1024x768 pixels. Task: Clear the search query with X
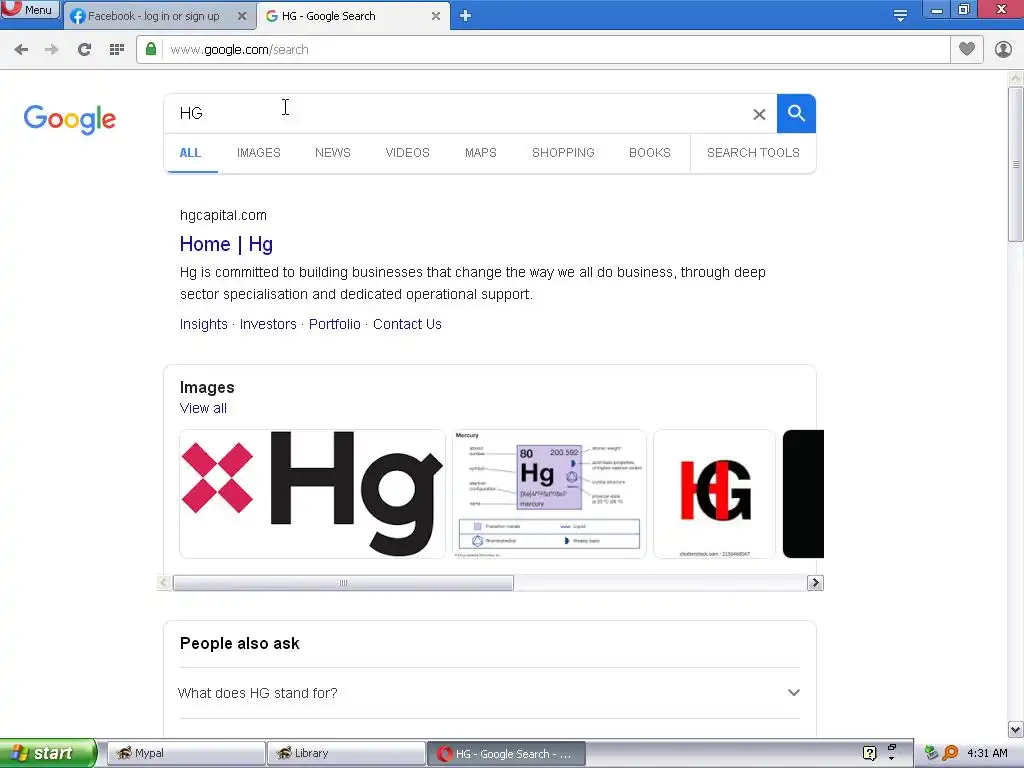coord(759,114)
